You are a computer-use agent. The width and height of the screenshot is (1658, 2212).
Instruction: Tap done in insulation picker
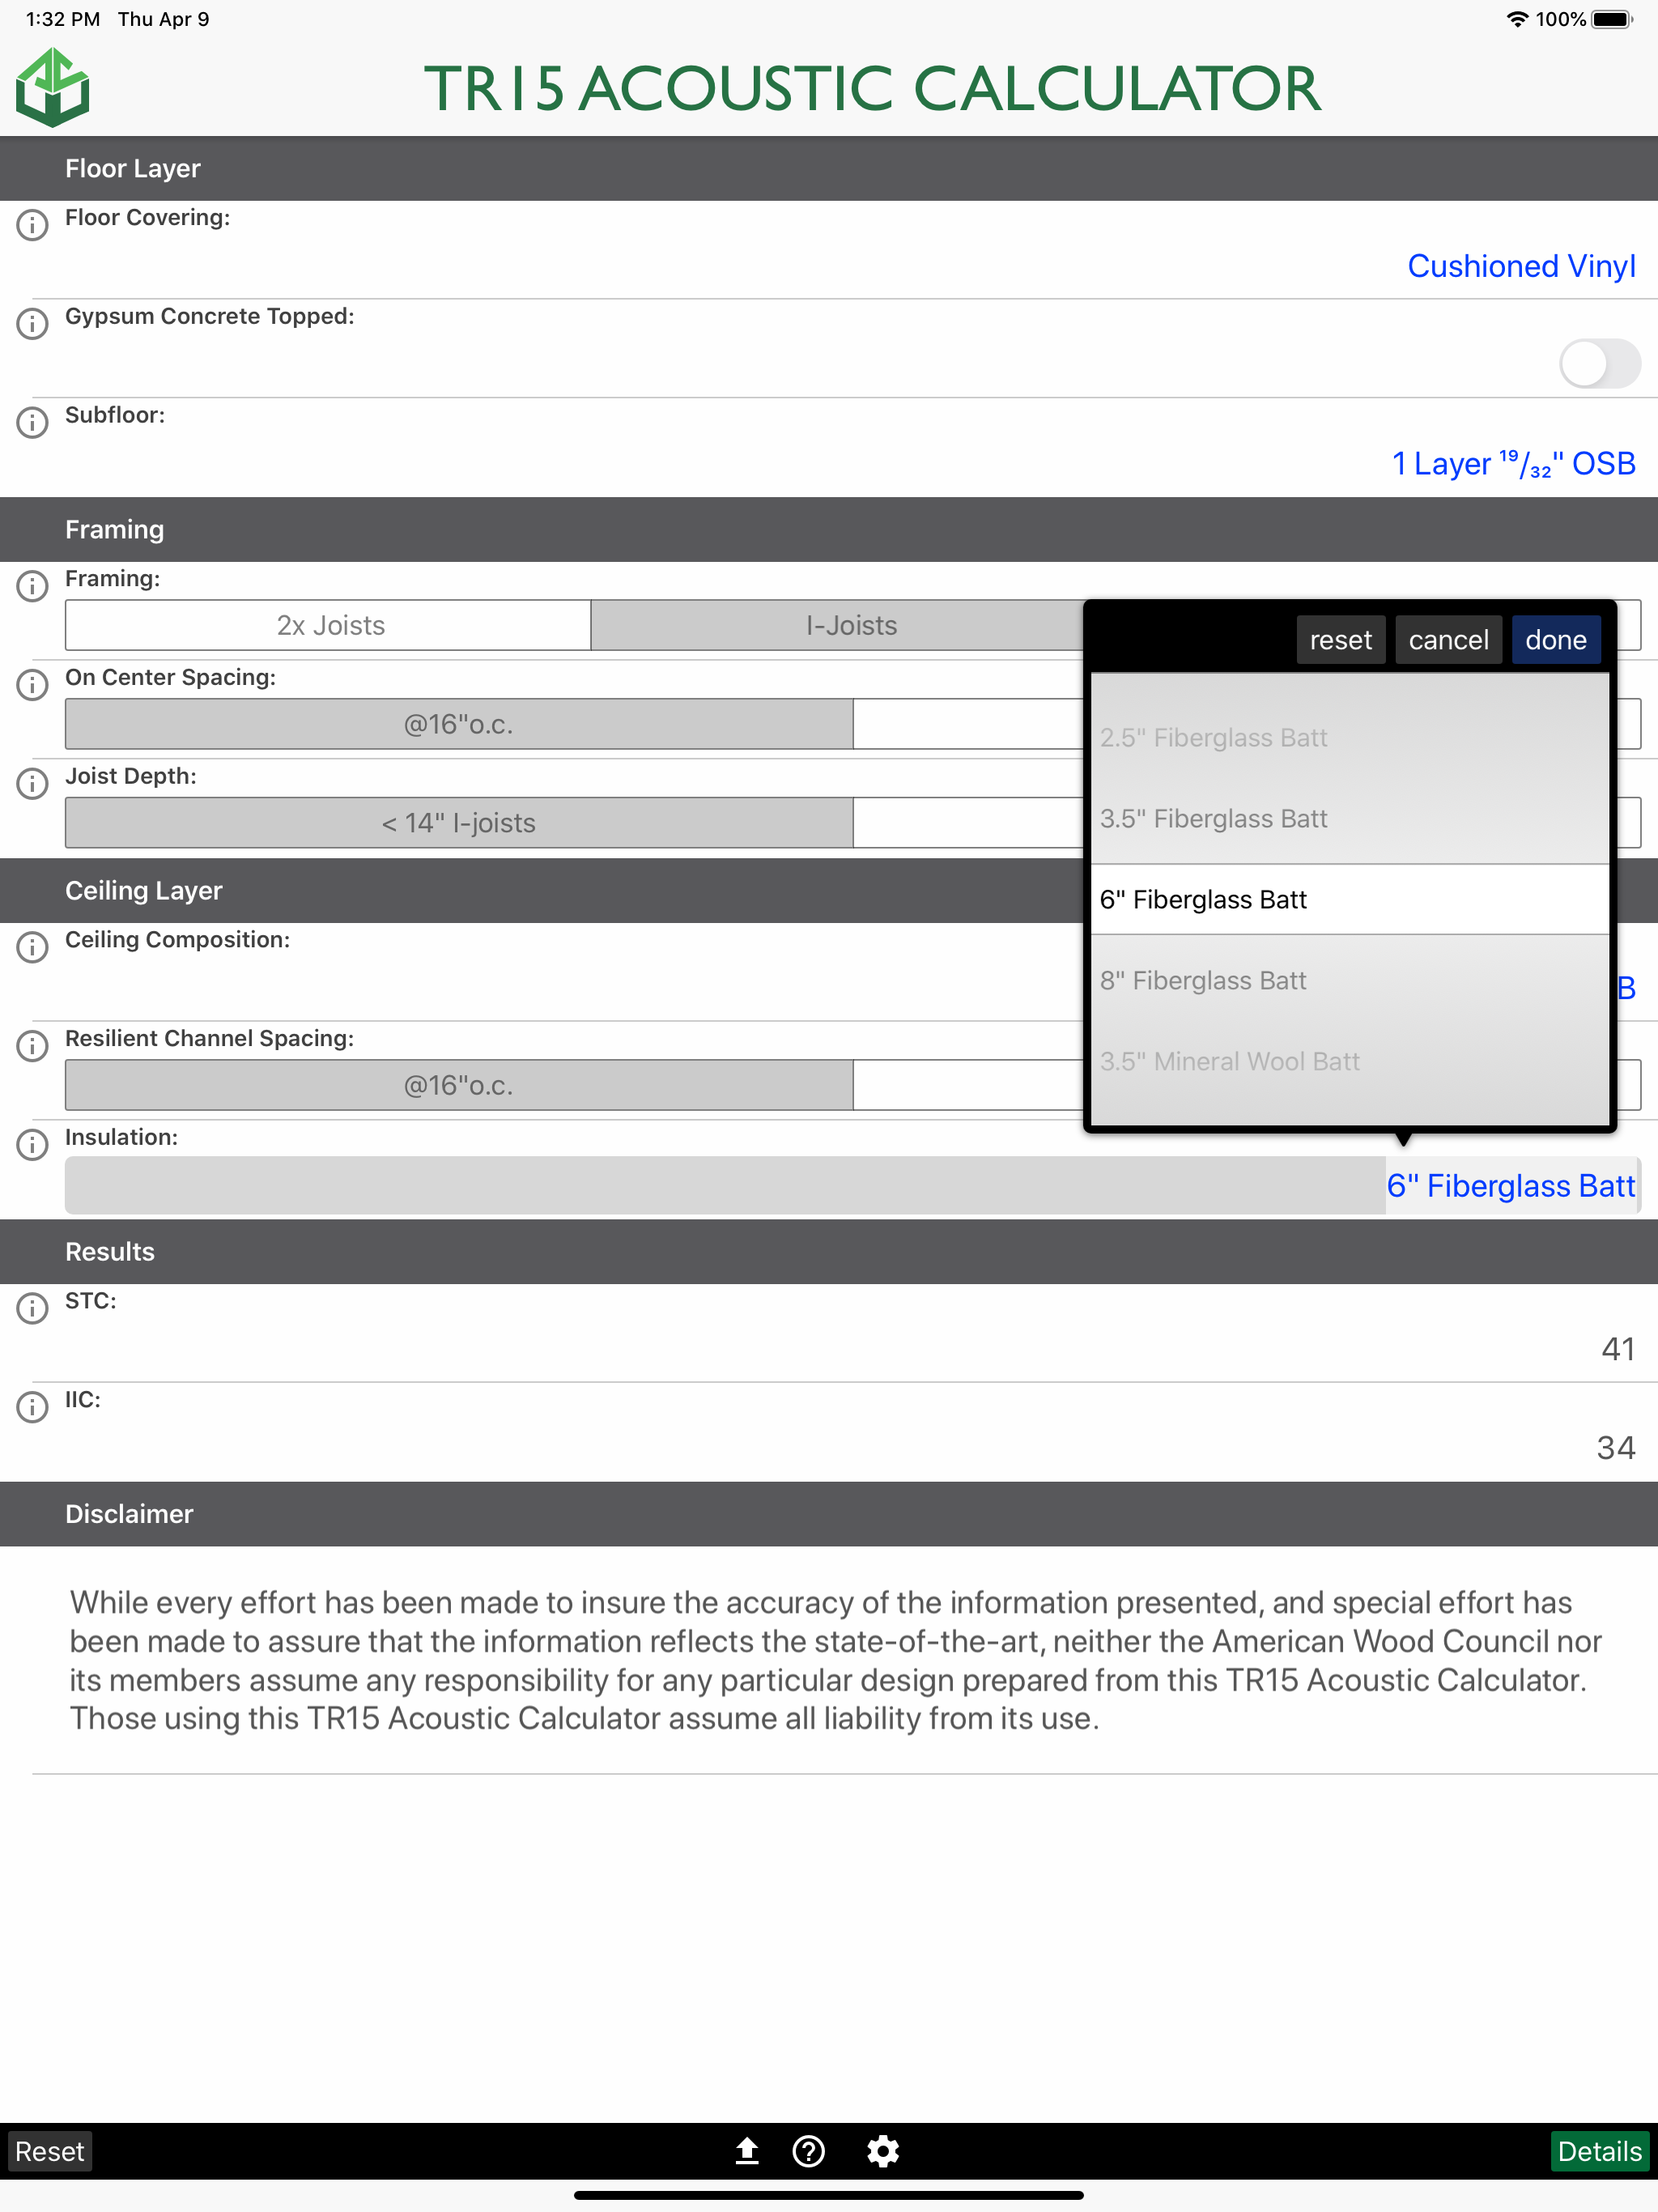tap(1556, 640)
